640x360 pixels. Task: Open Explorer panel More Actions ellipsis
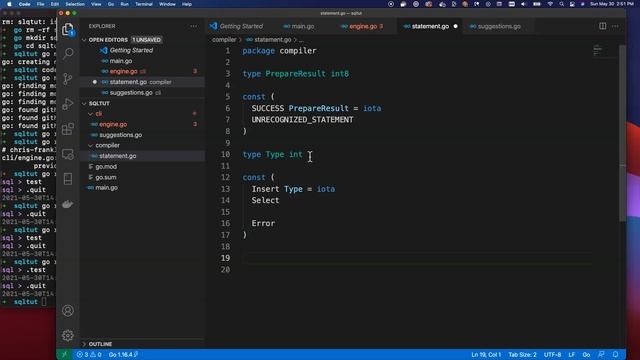tap(193, 26)
